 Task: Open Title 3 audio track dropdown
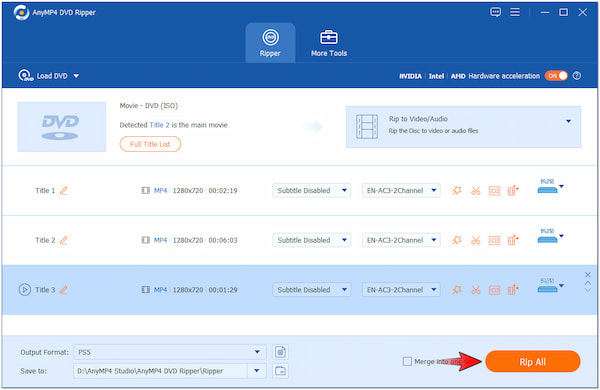click(x=401, y=290)
